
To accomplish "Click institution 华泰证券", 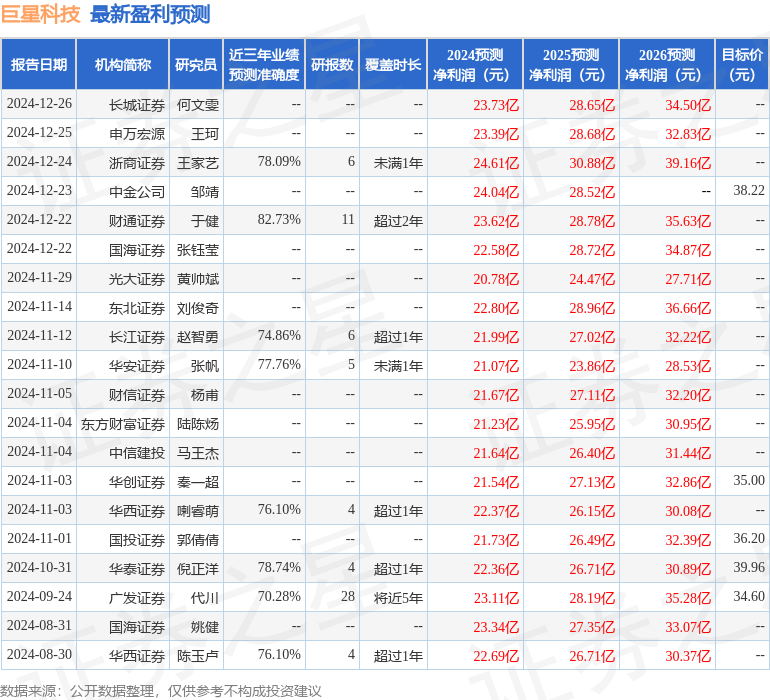I will (x=137, y=569).
